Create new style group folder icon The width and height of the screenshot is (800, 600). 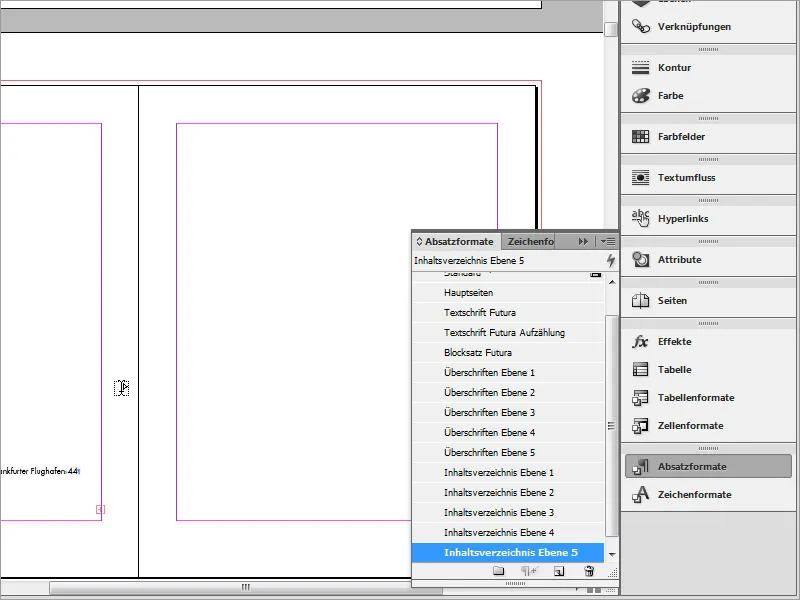pos(498,571)
